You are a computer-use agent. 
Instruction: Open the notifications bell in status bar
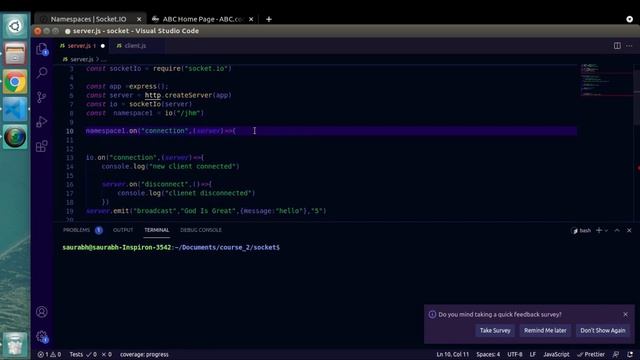point(630,354)
